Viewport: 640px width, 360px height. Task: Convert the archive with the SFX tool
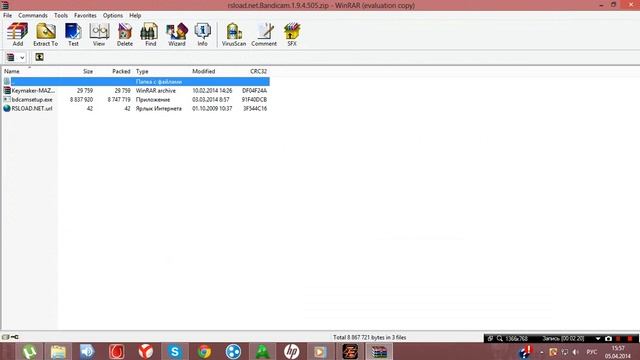pos(292,34)
